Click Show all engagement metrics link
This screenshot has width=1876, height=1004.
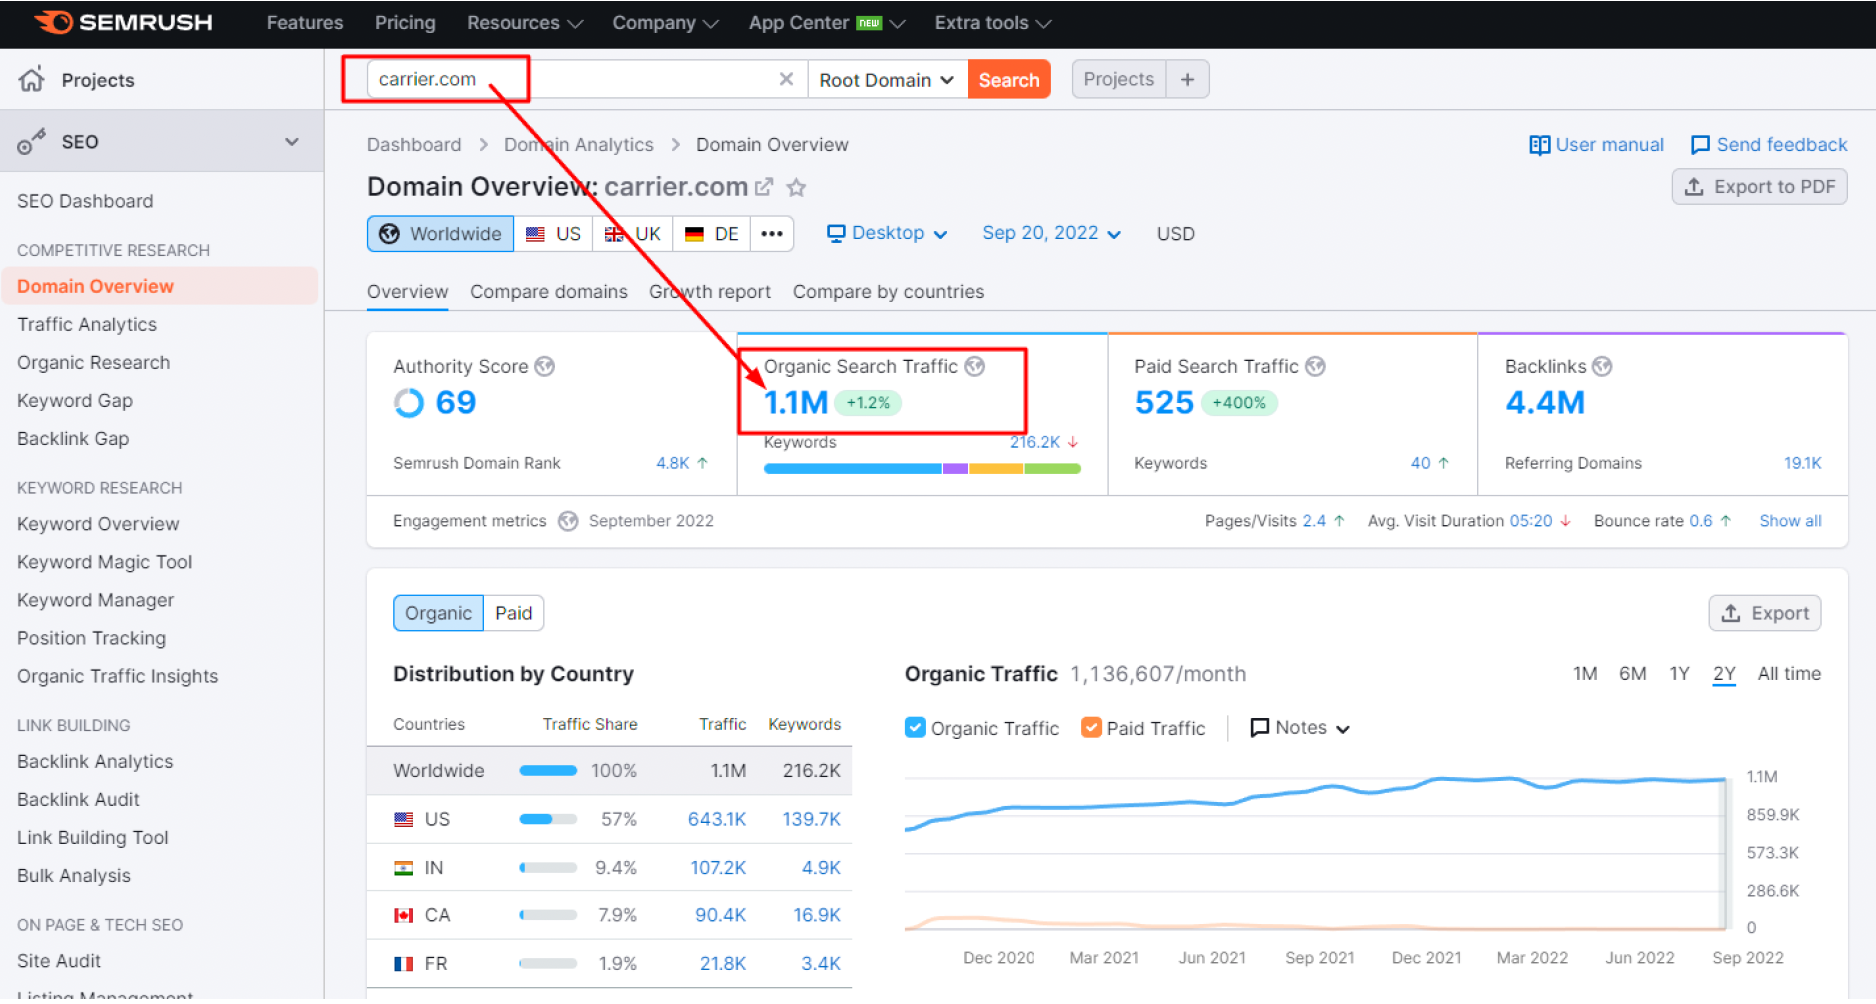click(1790, 521)
